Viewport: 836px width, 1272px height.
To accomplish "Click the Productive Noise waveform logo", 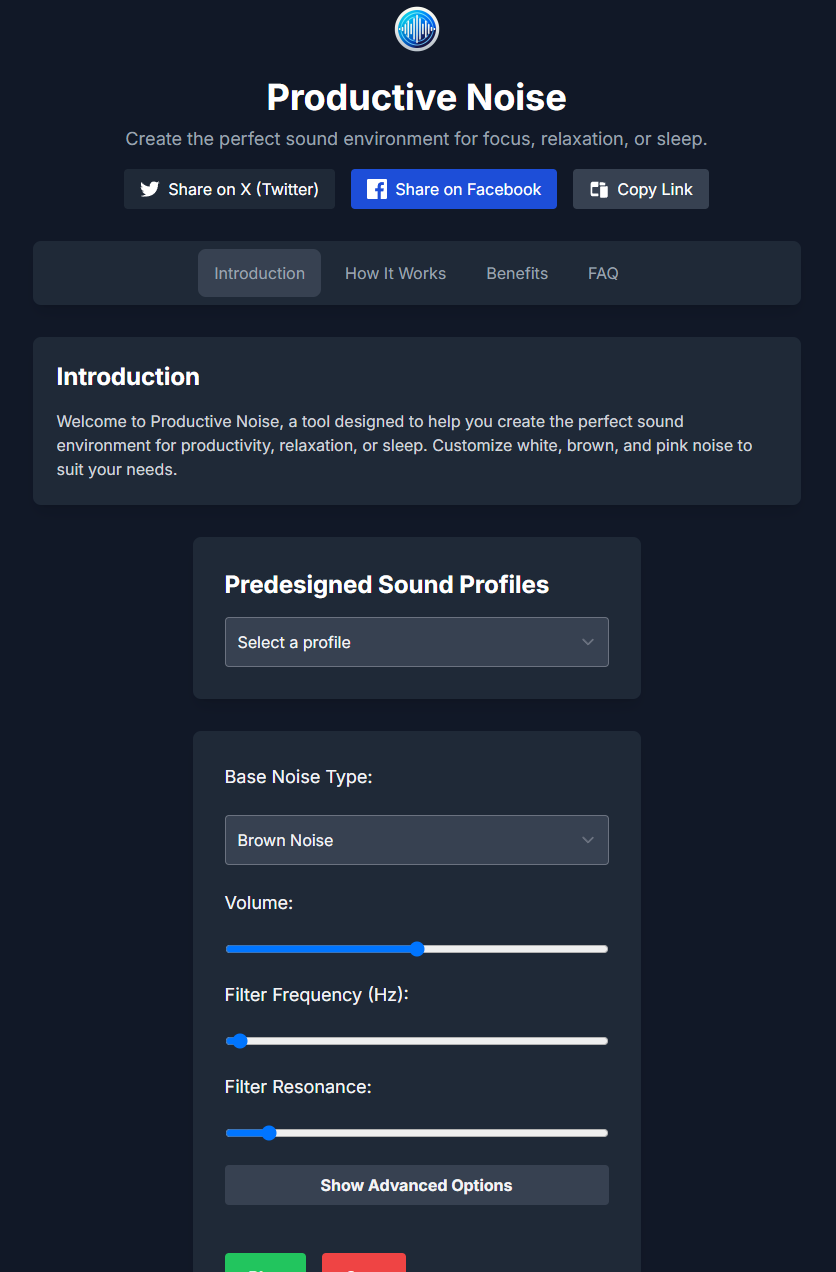I will [x=417, y=29].
